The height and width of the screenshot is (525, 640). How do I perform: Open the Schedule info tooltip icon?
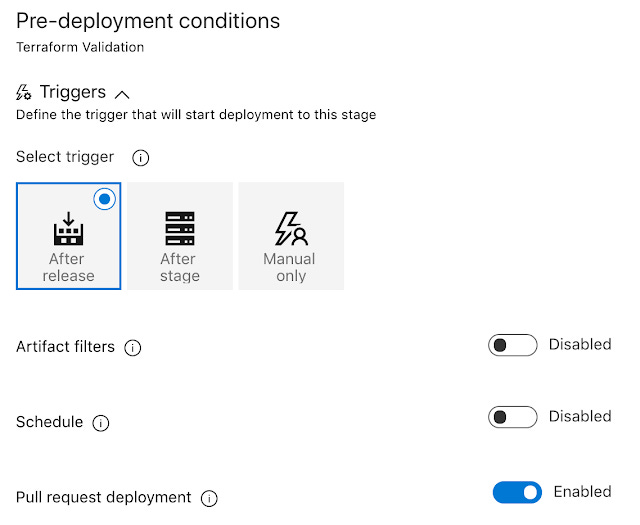100,423
